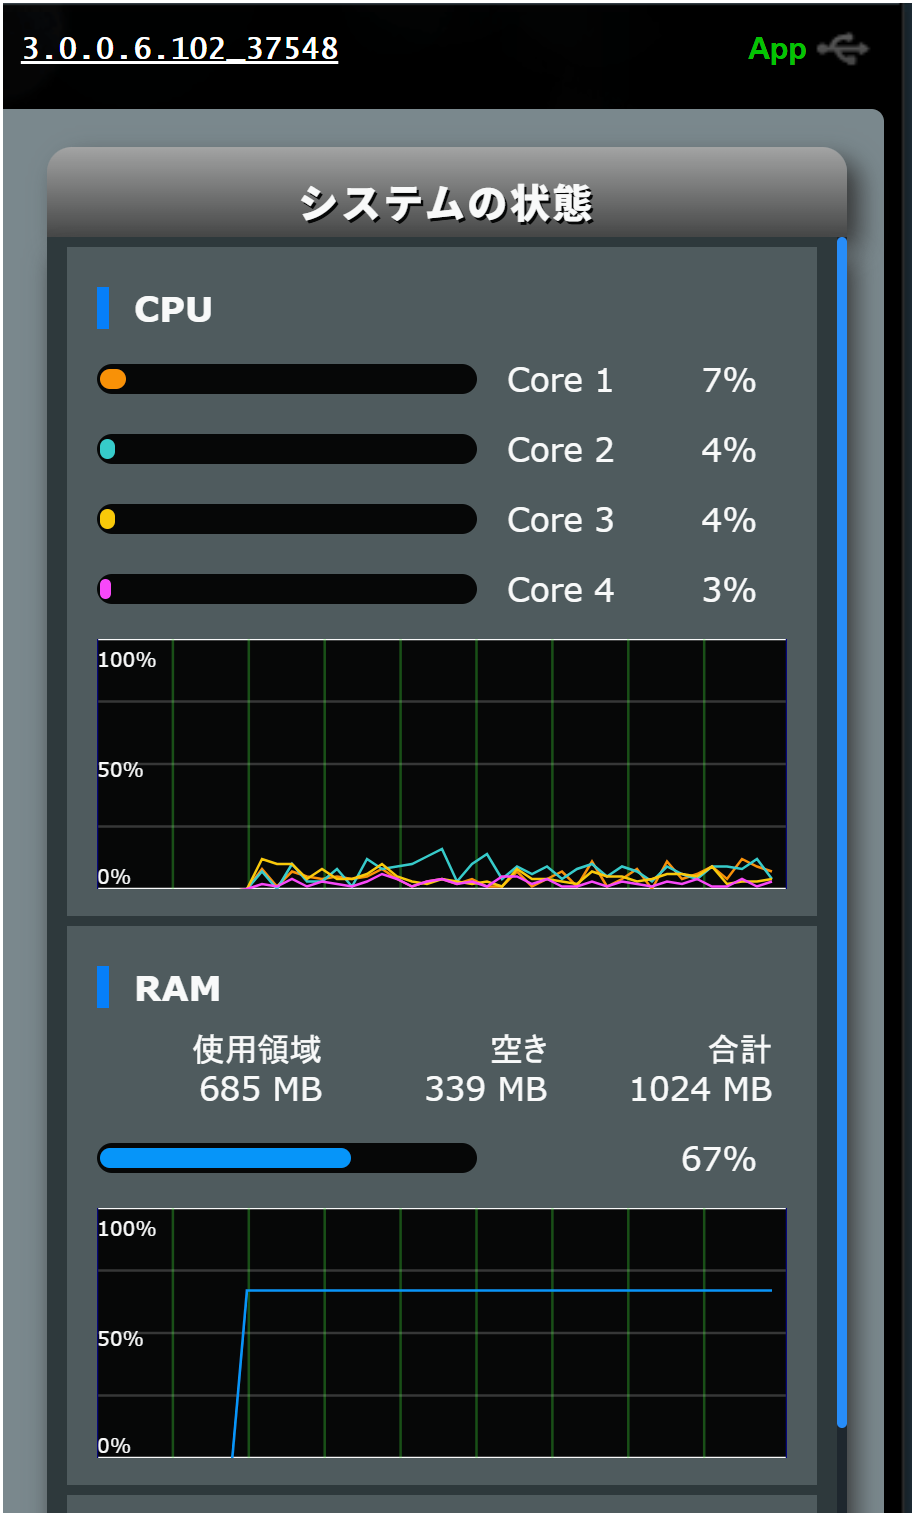Open the firmware version 3.0.0.6.102_37548 link
The image size is (915, 1516).
point(180,48)
